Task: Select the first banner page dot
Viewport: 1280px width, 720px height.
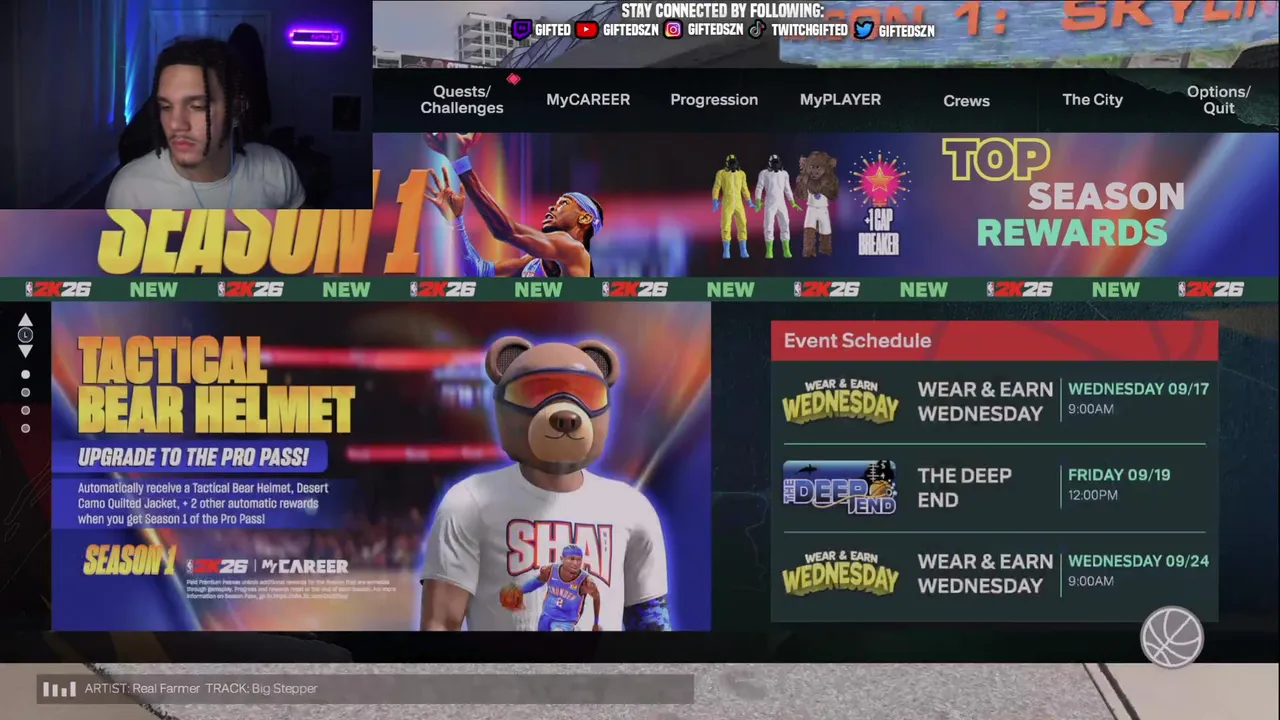Action: coord(26,375)
